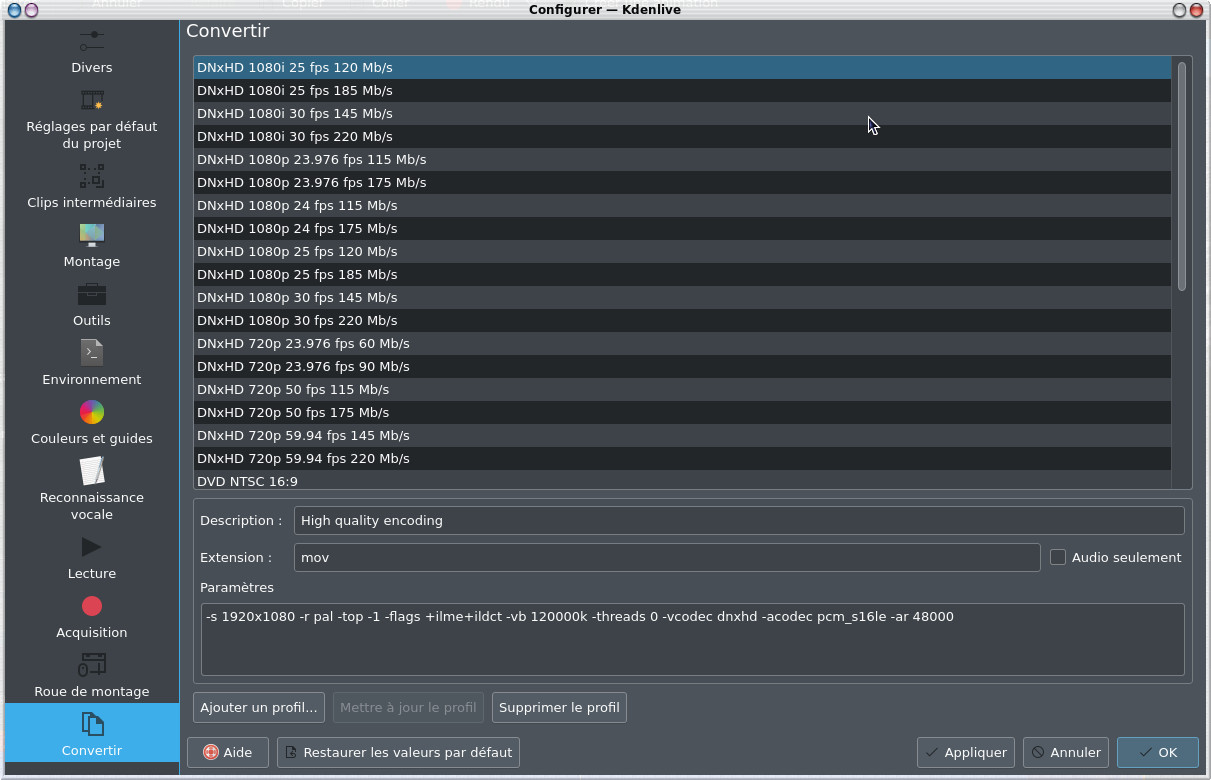
Task: Select DNxHD 1080p 30 fps 220 Mb/s
Action: coord(682,320)
